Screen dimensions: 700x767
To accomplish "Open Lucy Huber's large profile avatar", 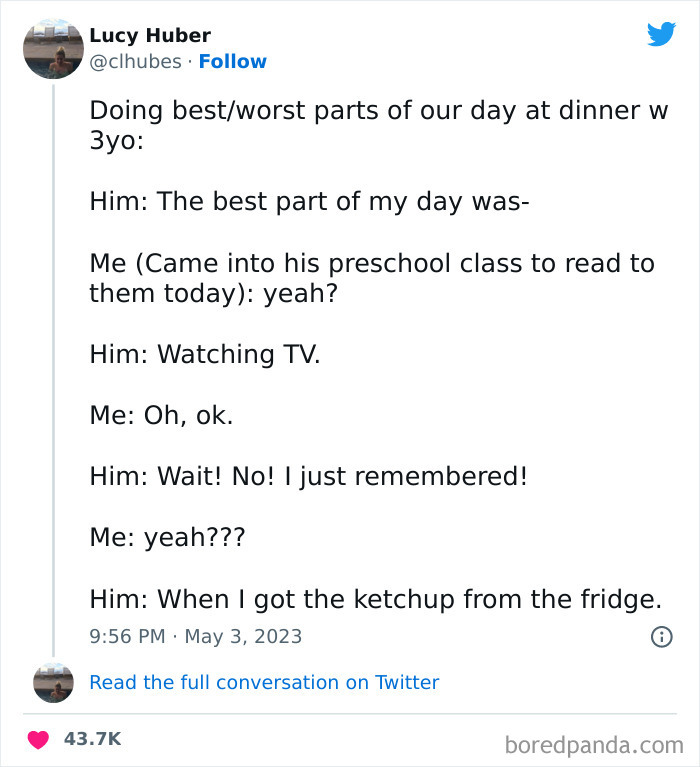I will [53, 48].
